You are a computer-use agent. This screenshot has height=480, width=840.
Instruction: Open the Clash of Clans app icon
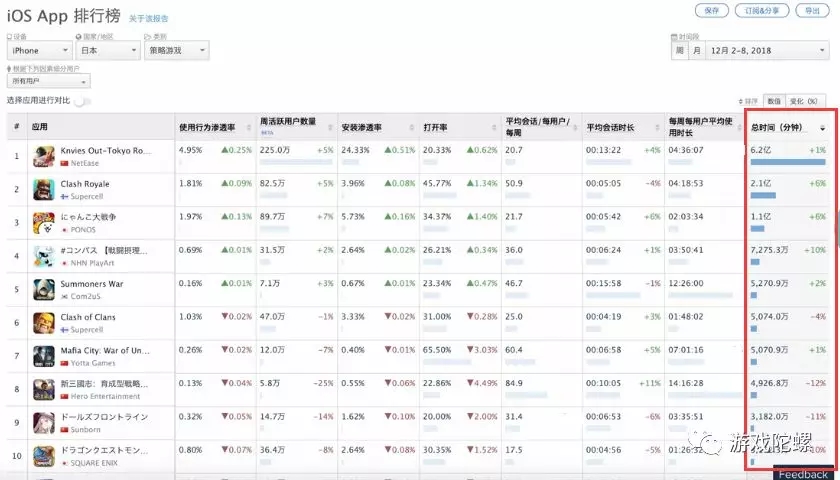point(44,323)
